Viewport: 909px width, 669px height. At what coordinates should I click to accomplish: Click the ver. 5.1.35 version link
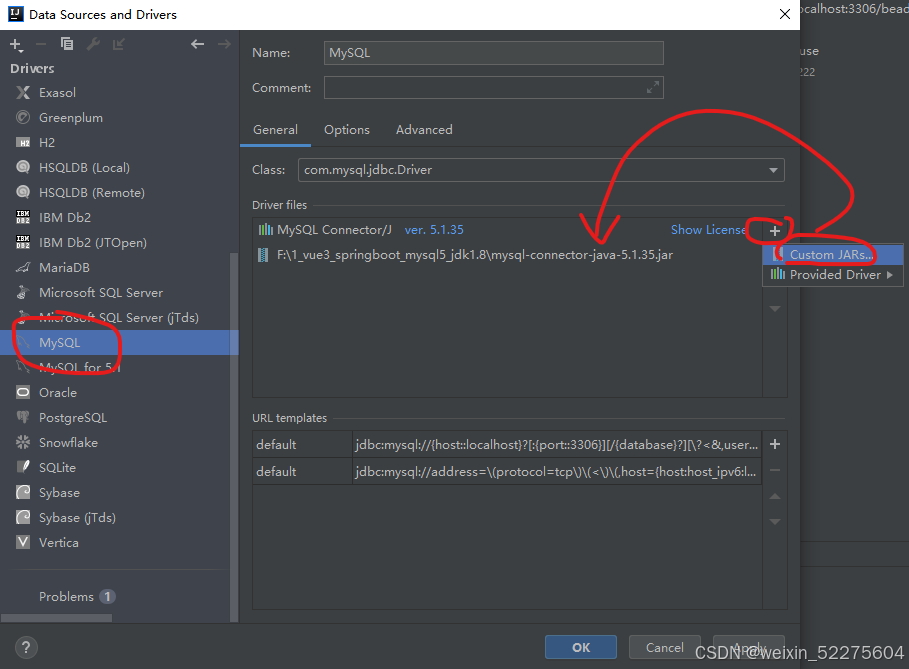coord(434,230)
